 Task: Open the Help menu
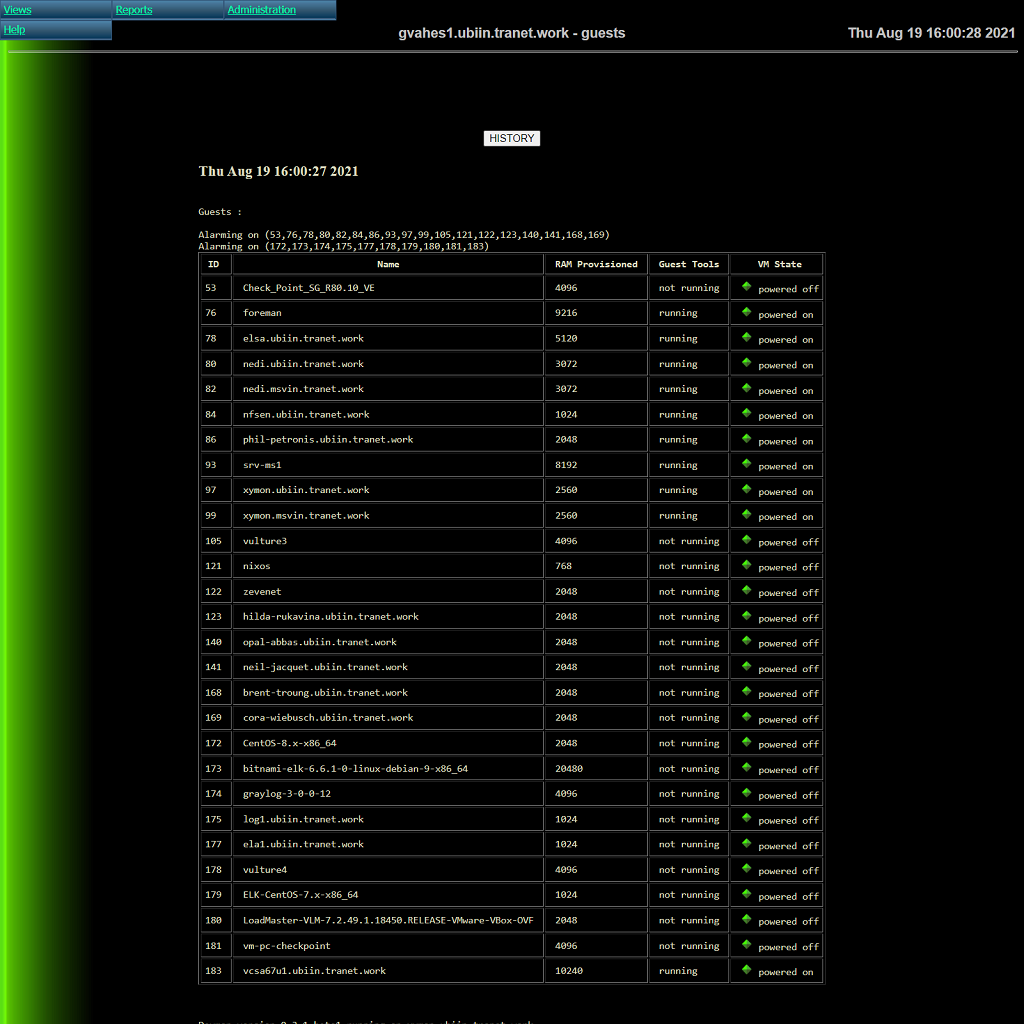tap(15, 30)
